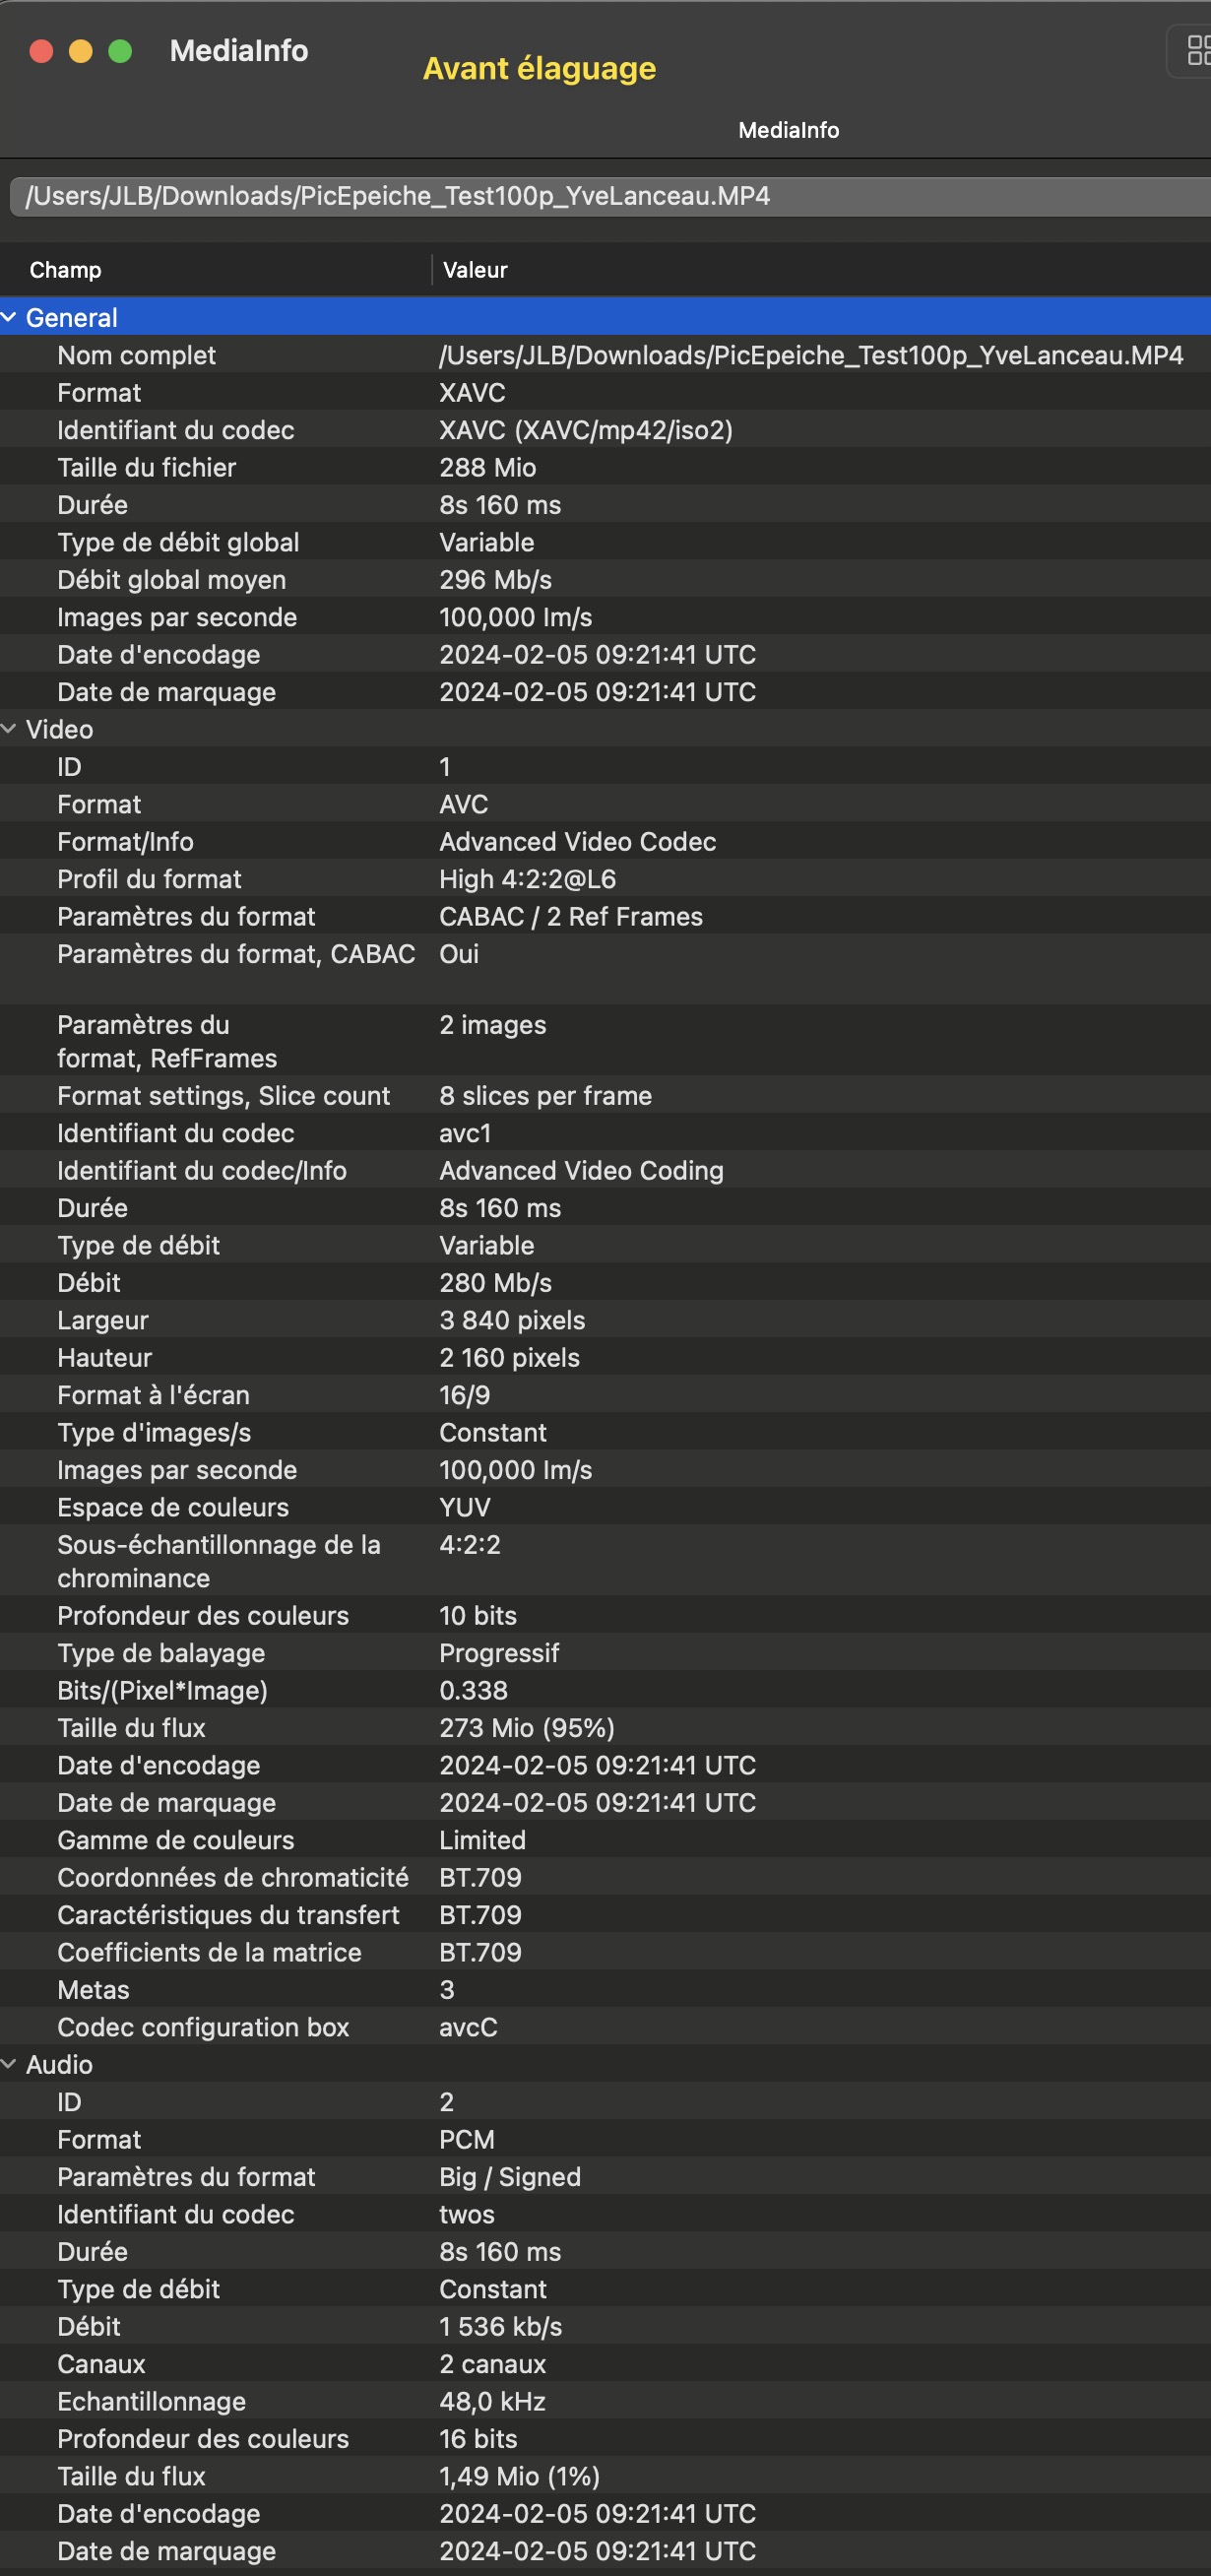The width and height of the screenshot is (1211, 2576).
Task: Collapse the General section chevron
Action: click(9, 318)
